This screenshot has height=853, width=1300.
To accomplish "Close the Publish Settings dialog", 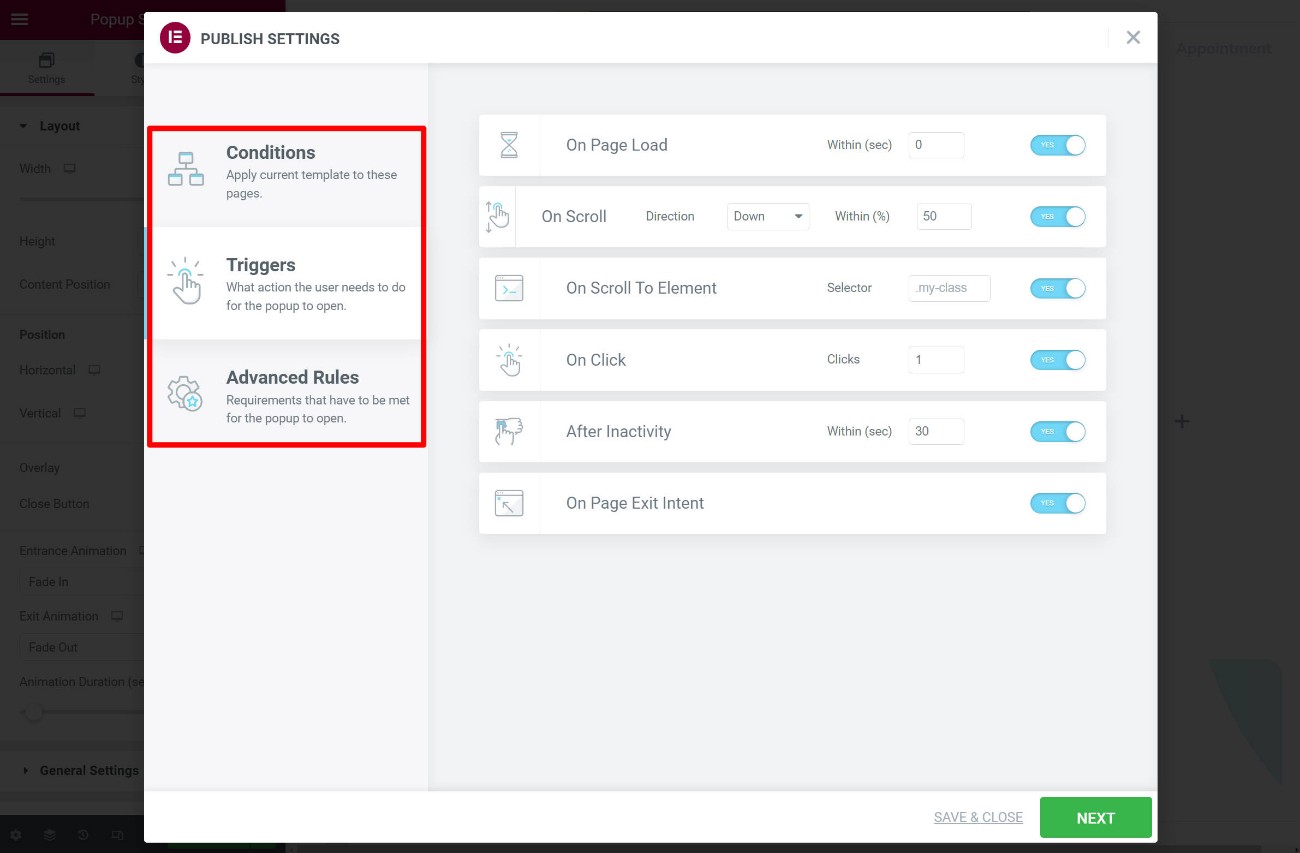I will 1133,38.
